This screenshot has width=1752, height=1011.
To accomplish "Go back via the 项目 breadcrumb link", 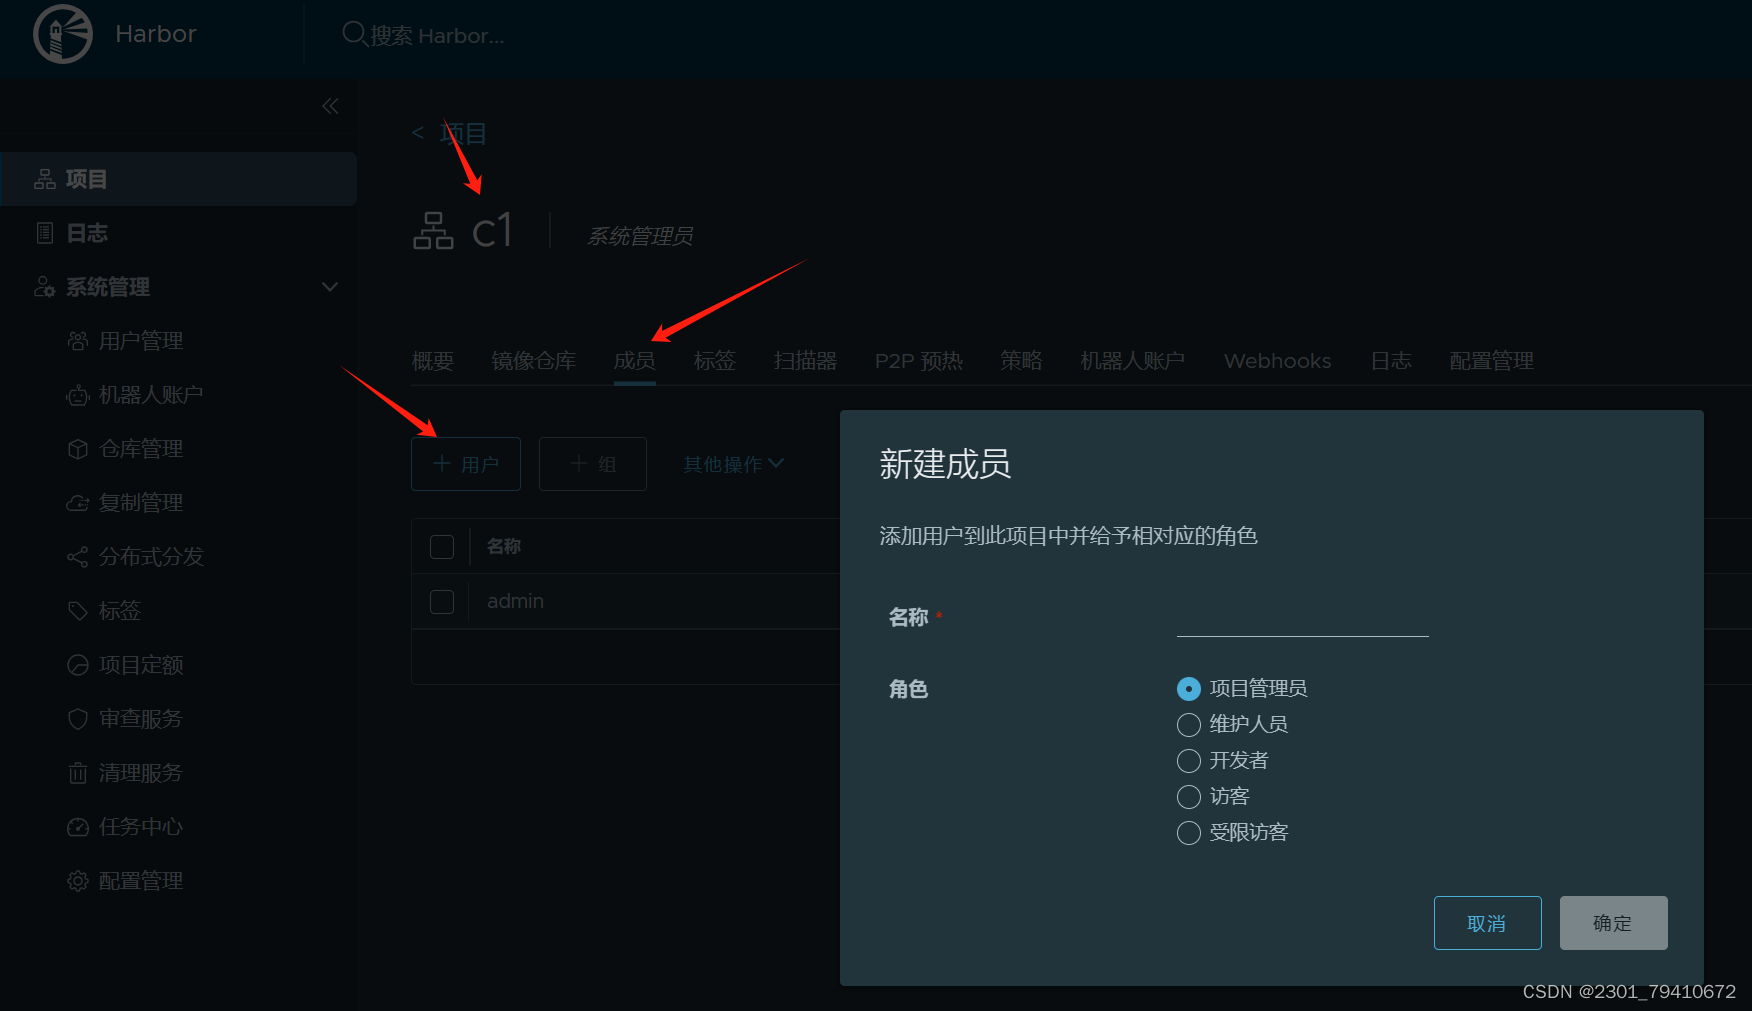I will tap(463, 133).
